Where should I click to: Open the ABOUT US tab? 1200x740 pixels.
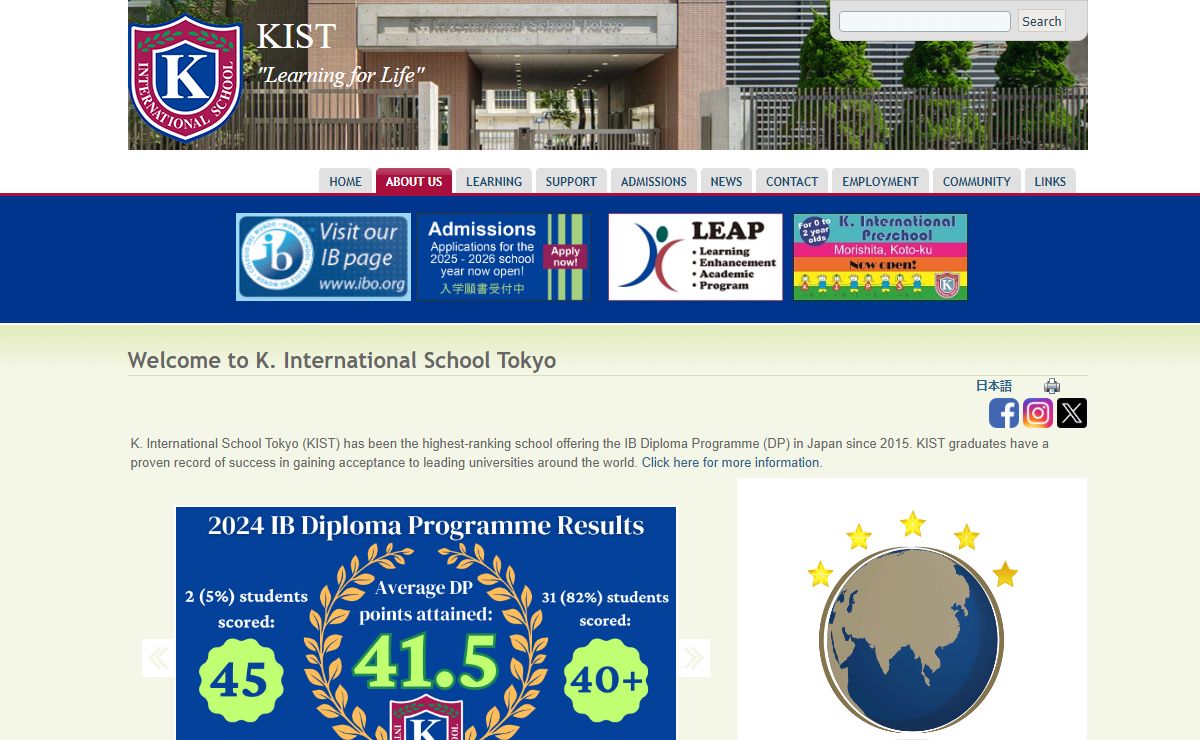[414, 181]
